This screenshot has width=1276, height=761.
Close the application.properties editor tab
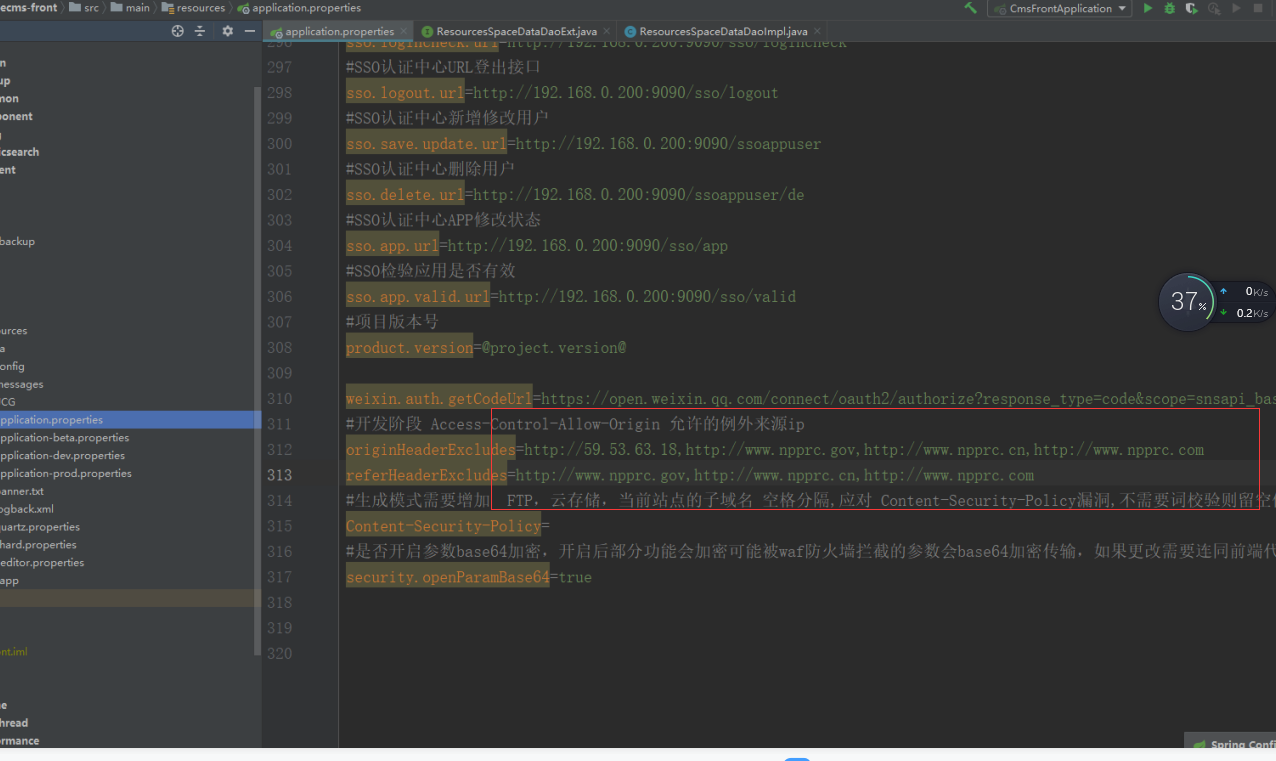tap(404, 32)
